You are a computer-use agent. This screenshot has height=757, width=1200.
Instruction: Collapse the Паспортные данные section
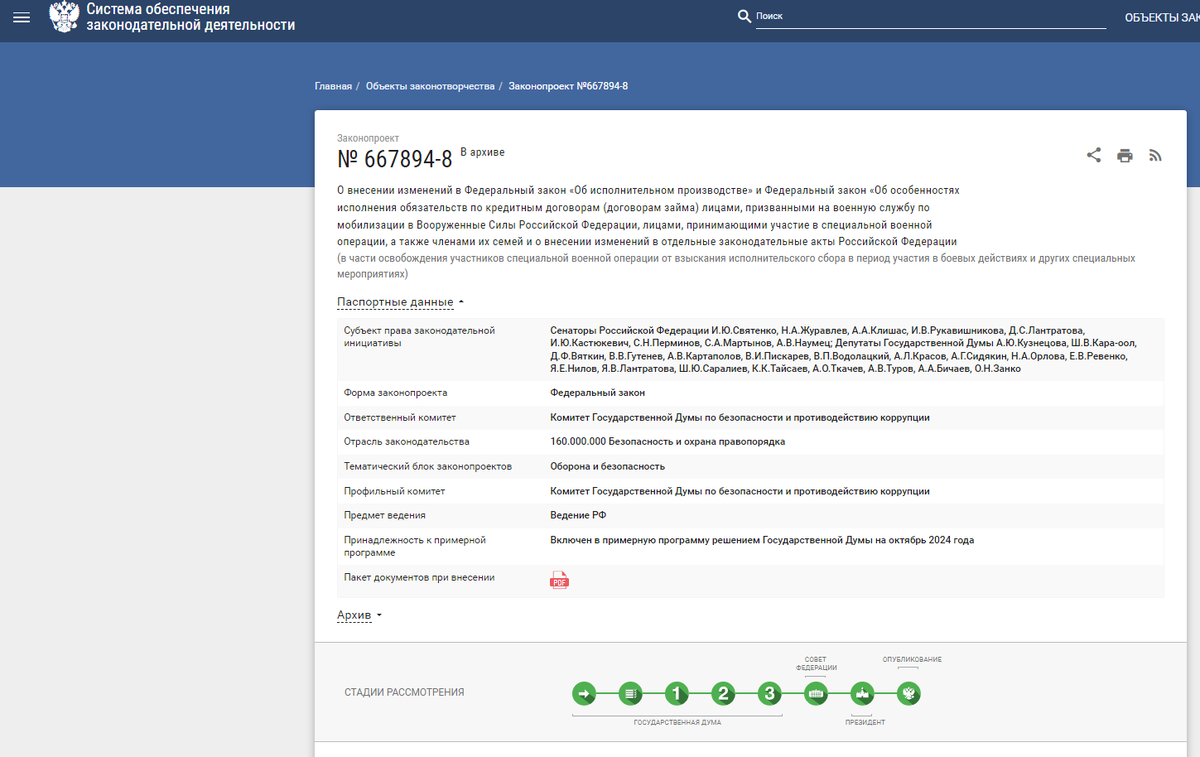(394, 301)
